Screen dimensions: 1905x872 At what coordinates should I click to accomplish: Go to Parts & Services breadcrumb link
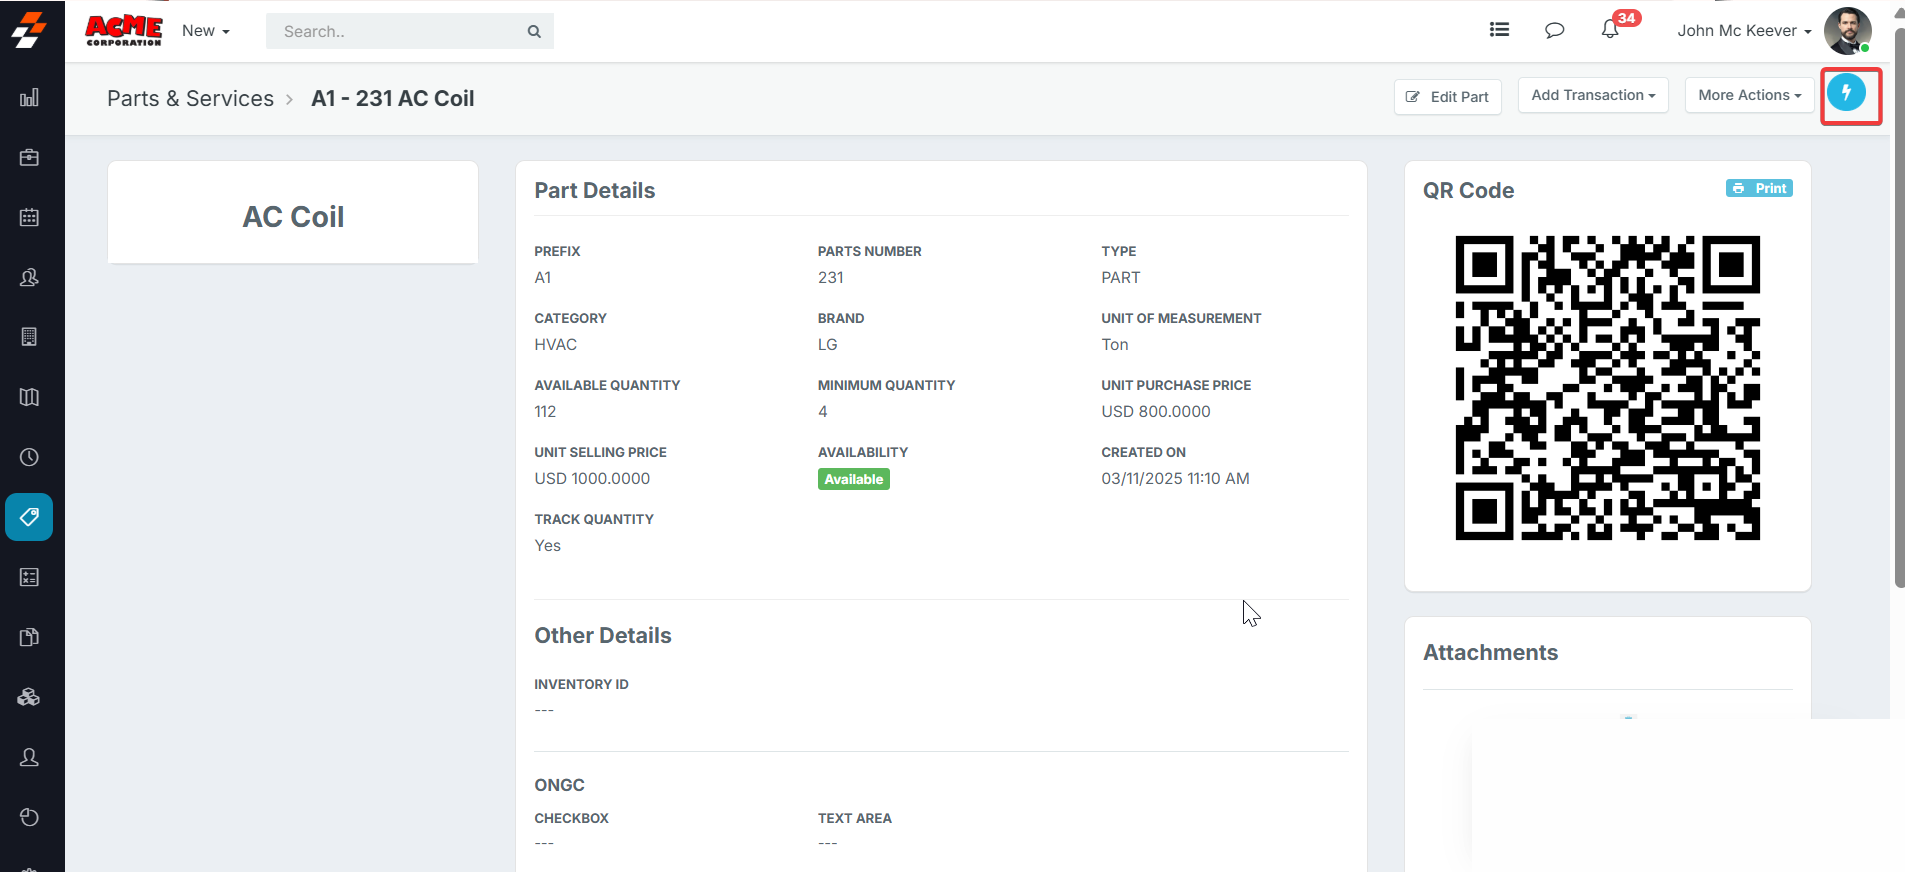190,98
